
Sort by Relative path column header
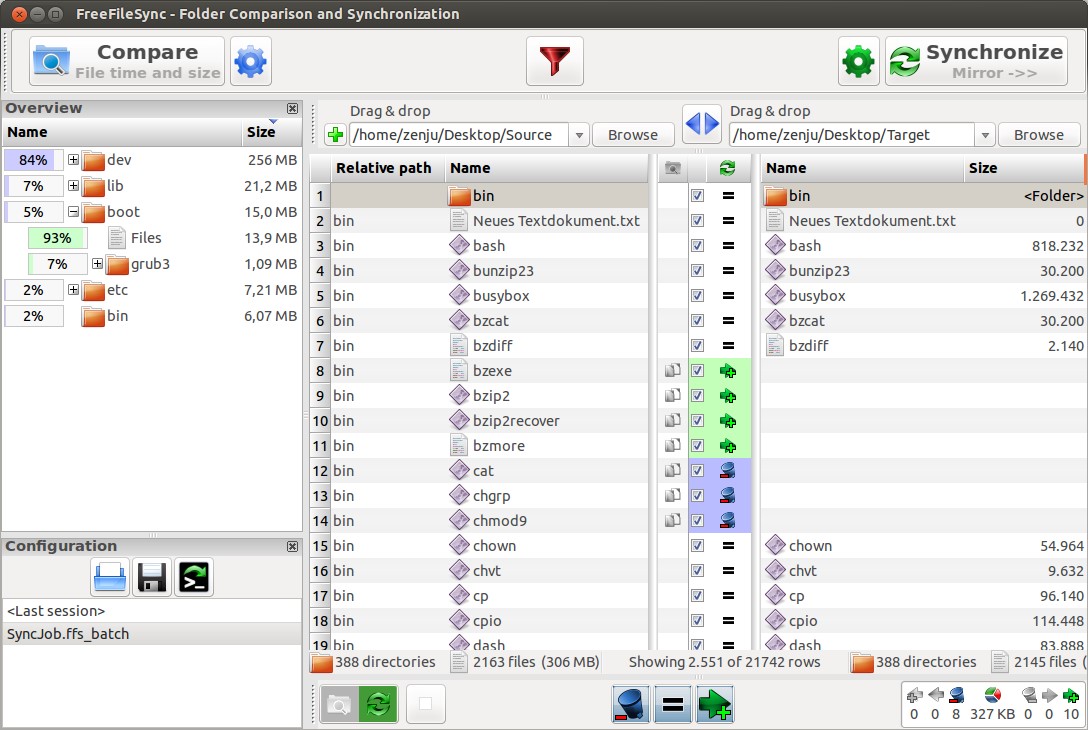click(x=383, y=168)
